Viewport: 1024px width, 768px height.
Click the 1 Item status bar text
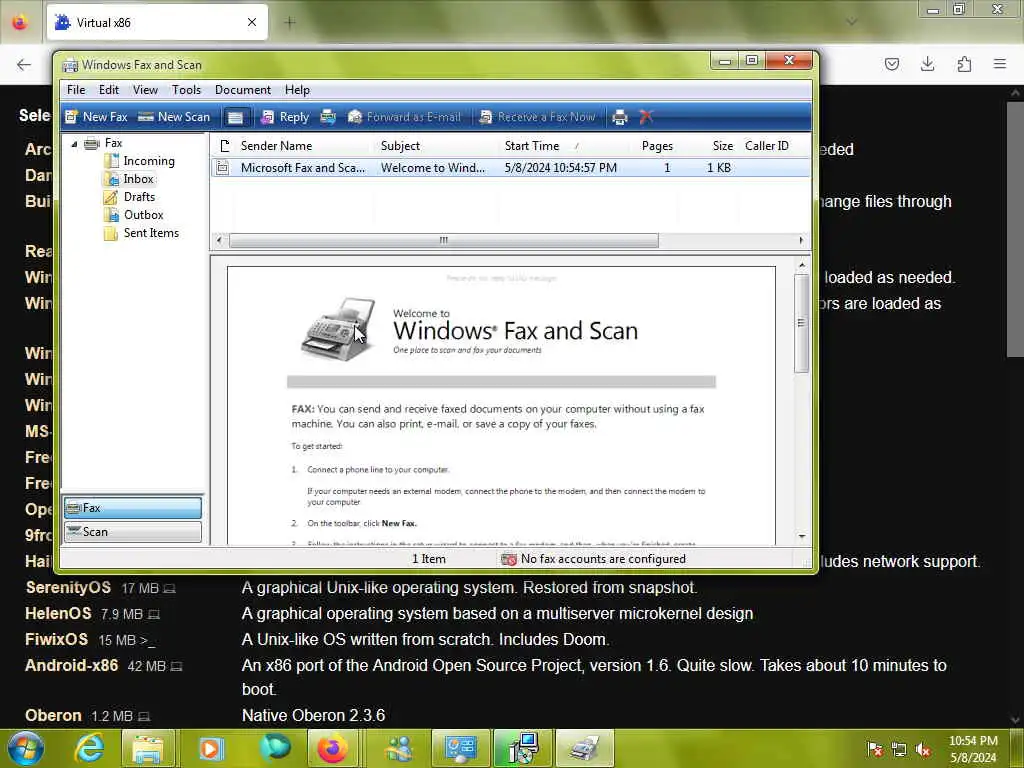[428, 559]
